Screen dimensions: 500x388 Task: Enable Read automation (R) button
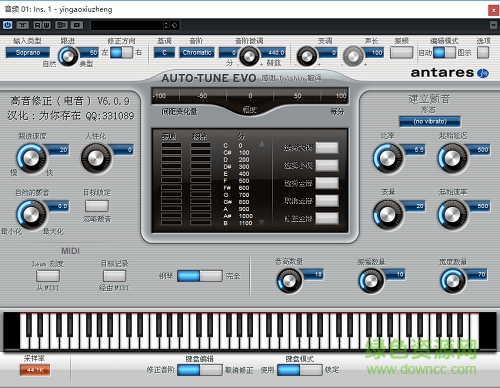coord(37,25)
